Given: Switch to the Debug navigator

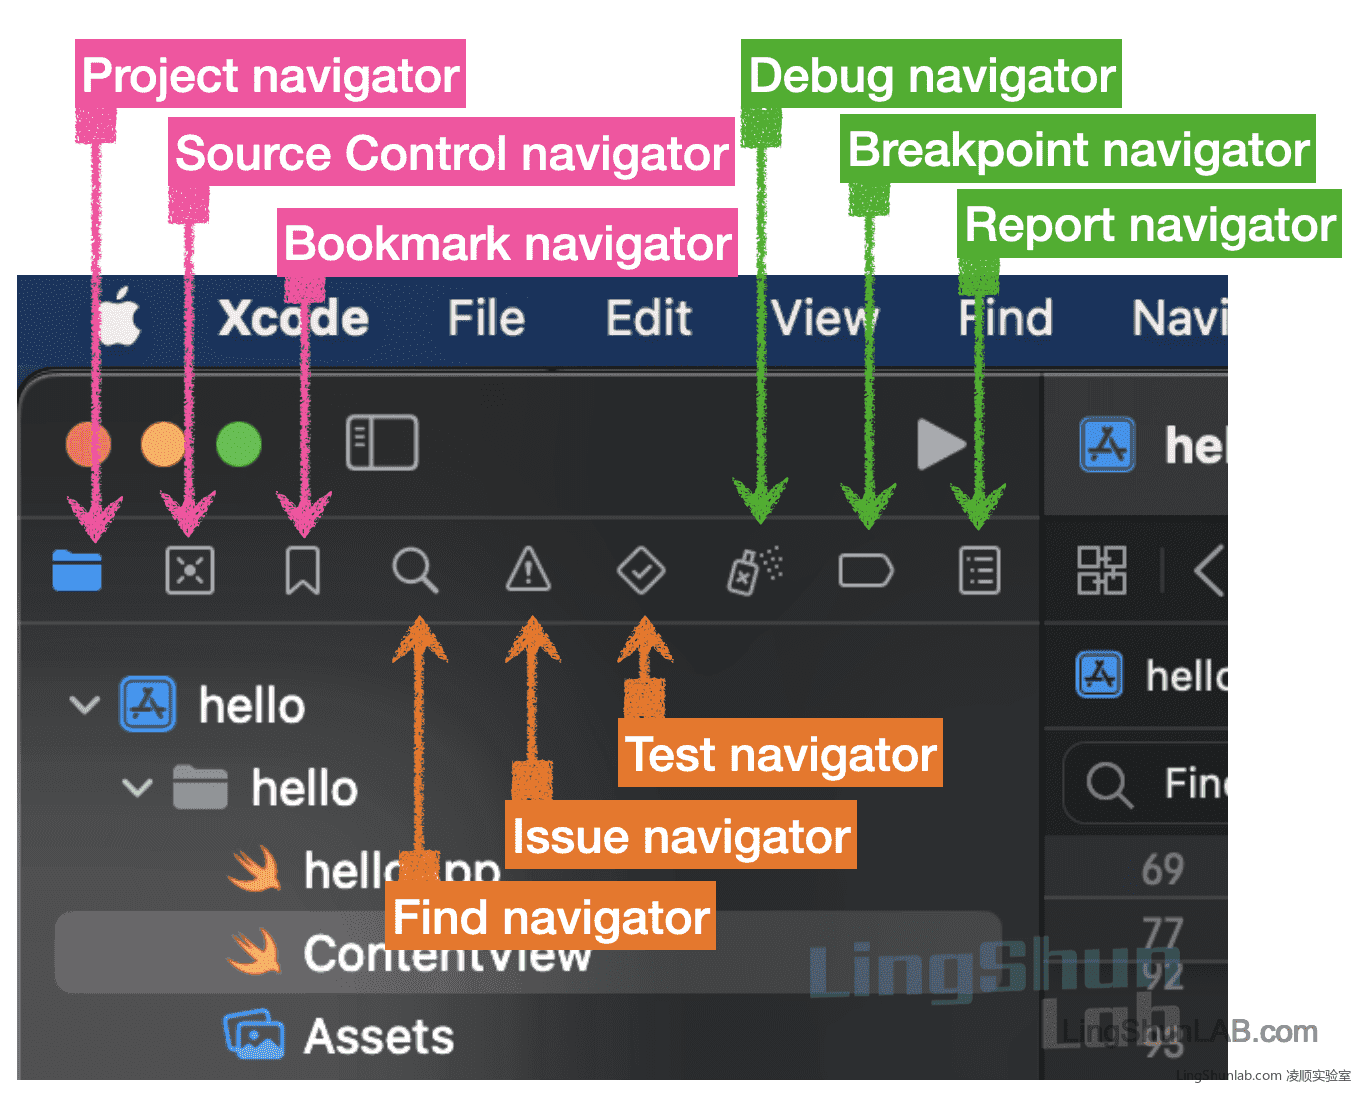Looking at the screenshot, I should 754,571.
